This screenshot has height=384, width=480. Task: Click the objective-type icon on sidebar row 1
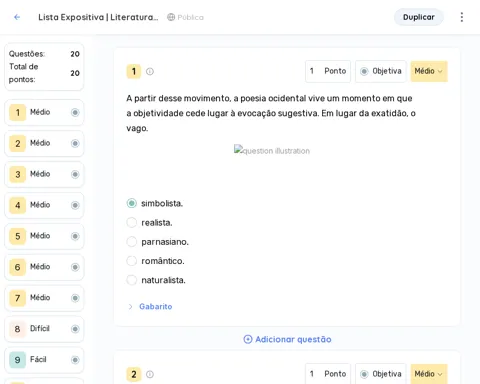pos(75,112)
